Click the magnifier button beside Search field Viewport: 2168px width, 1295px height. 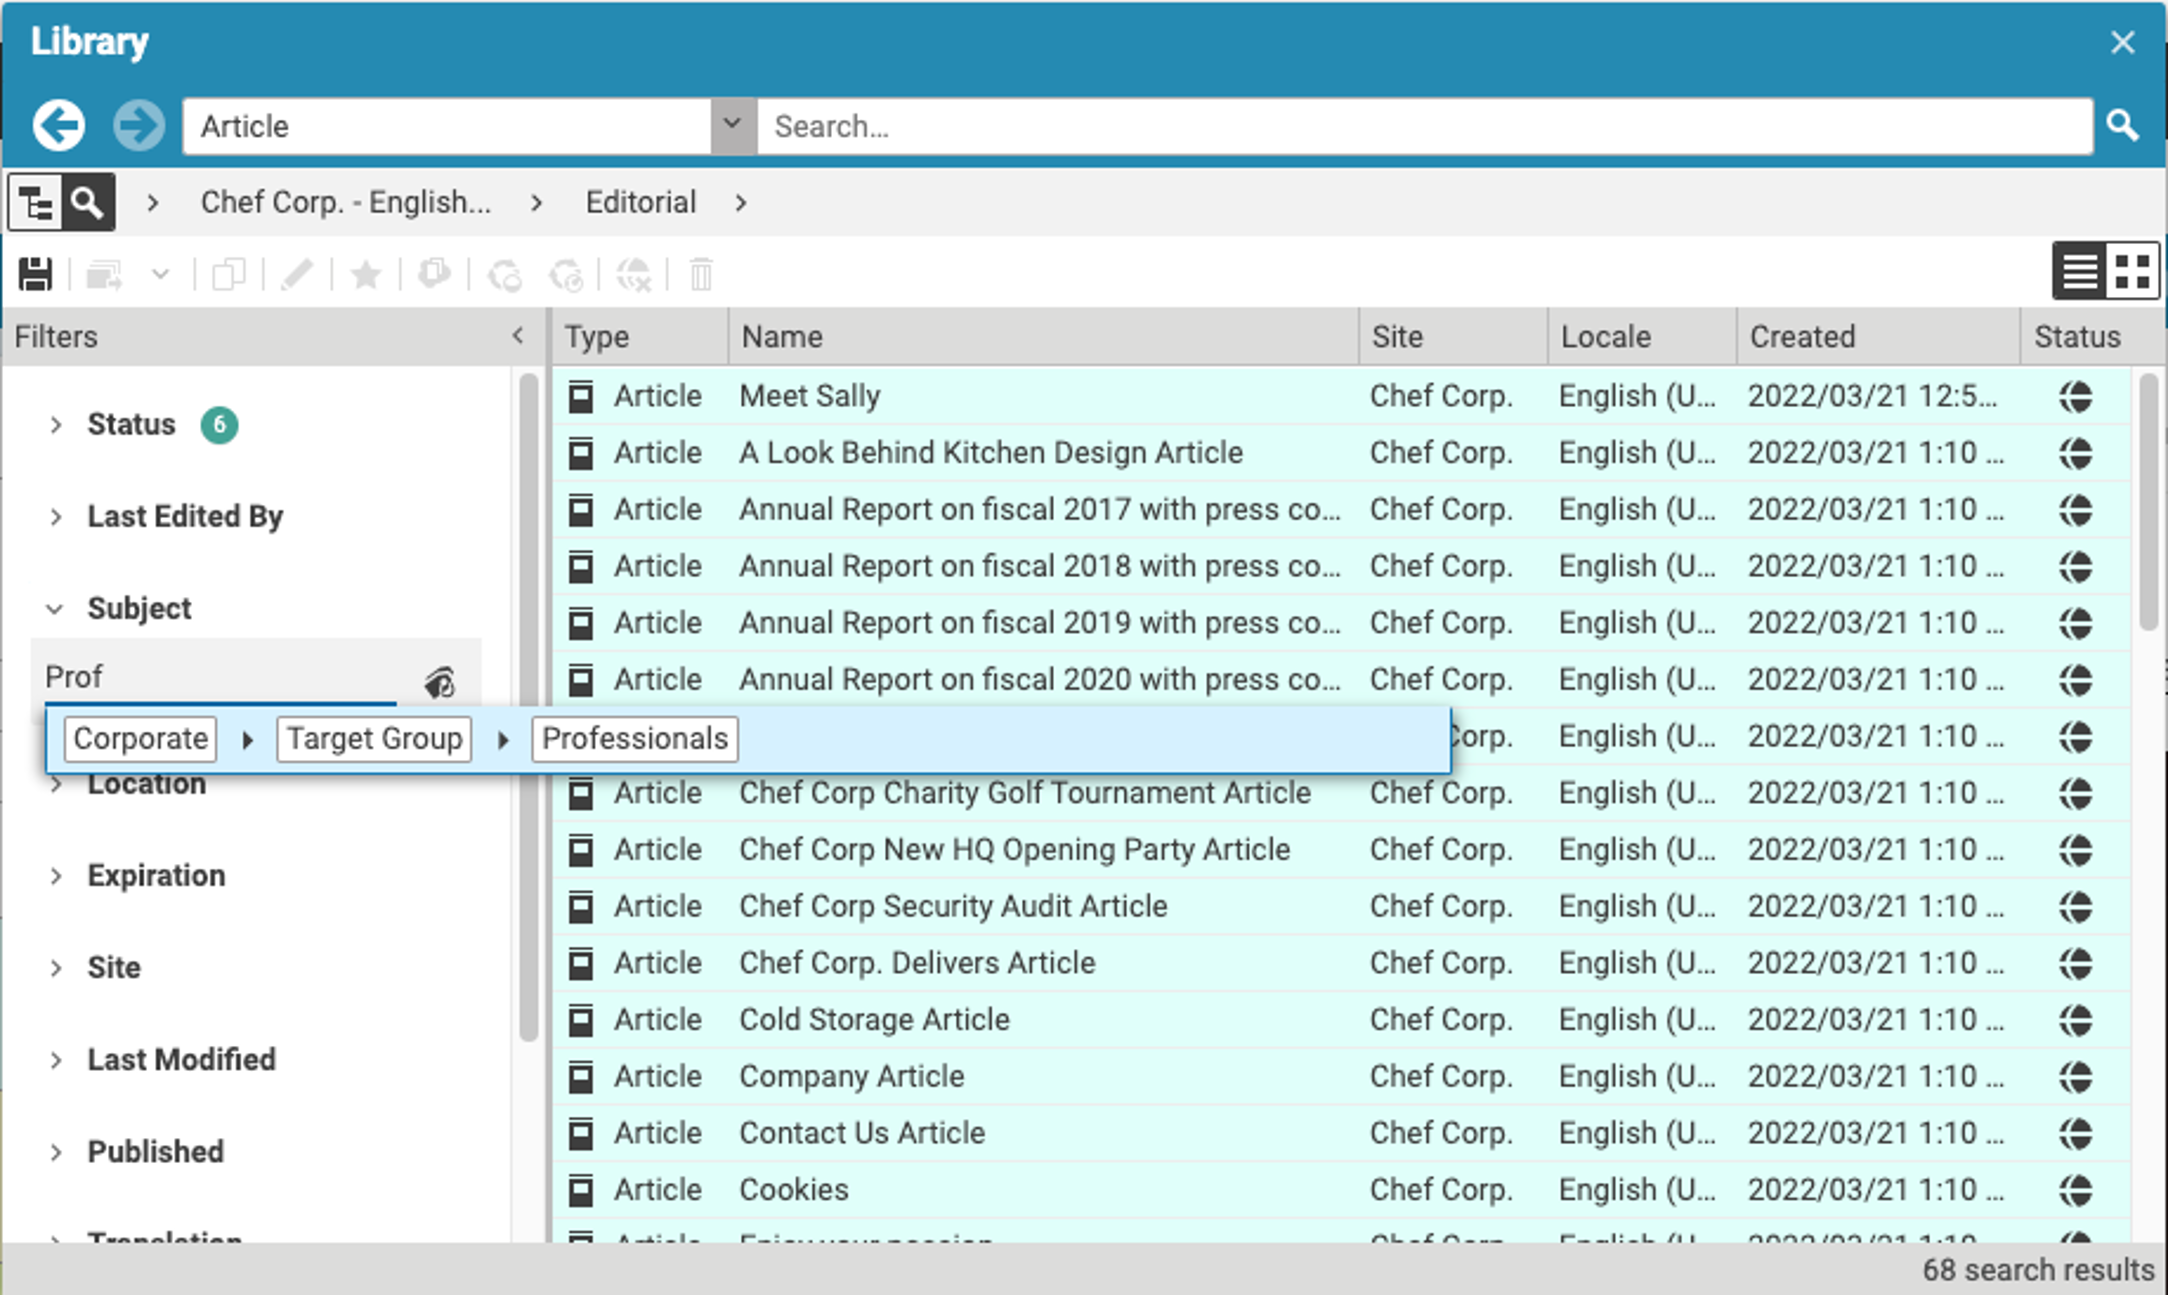pyautogui.click(x=2122, y=126)
